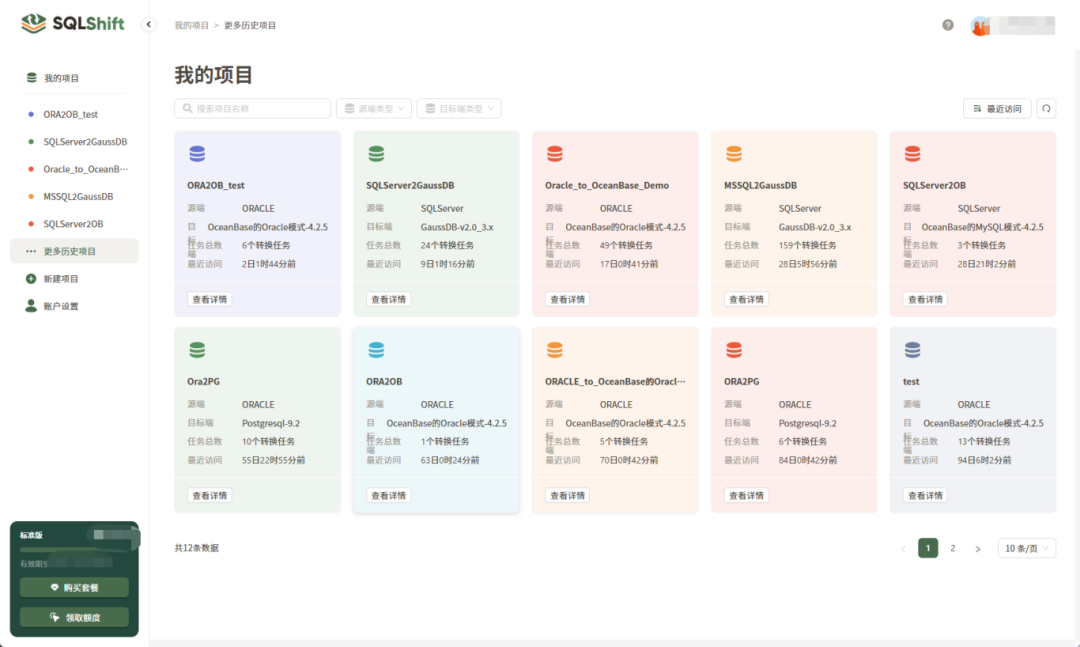The height and width of the screenshot is (647, 1080).
Task: Go to the next page arrow
Action: (977, 548)
